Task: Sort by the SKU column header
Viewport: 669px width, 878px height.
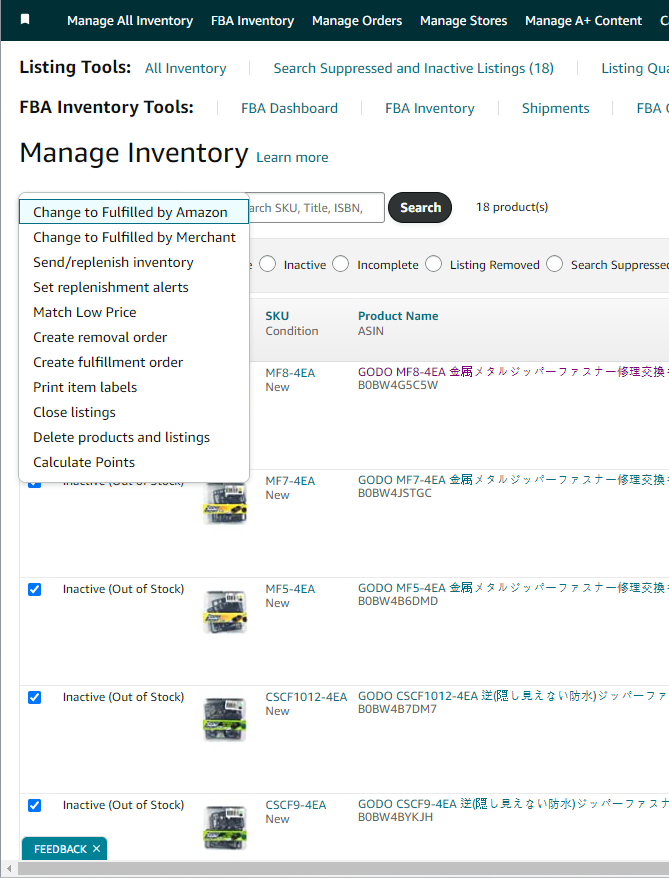Action: (x=277, y=316)
